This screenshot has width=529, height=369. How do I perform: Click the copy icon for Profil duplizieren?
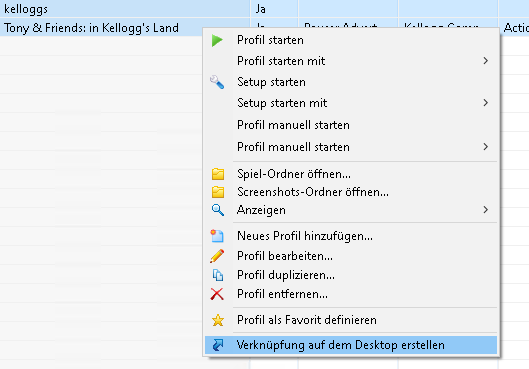click(218, 275)
